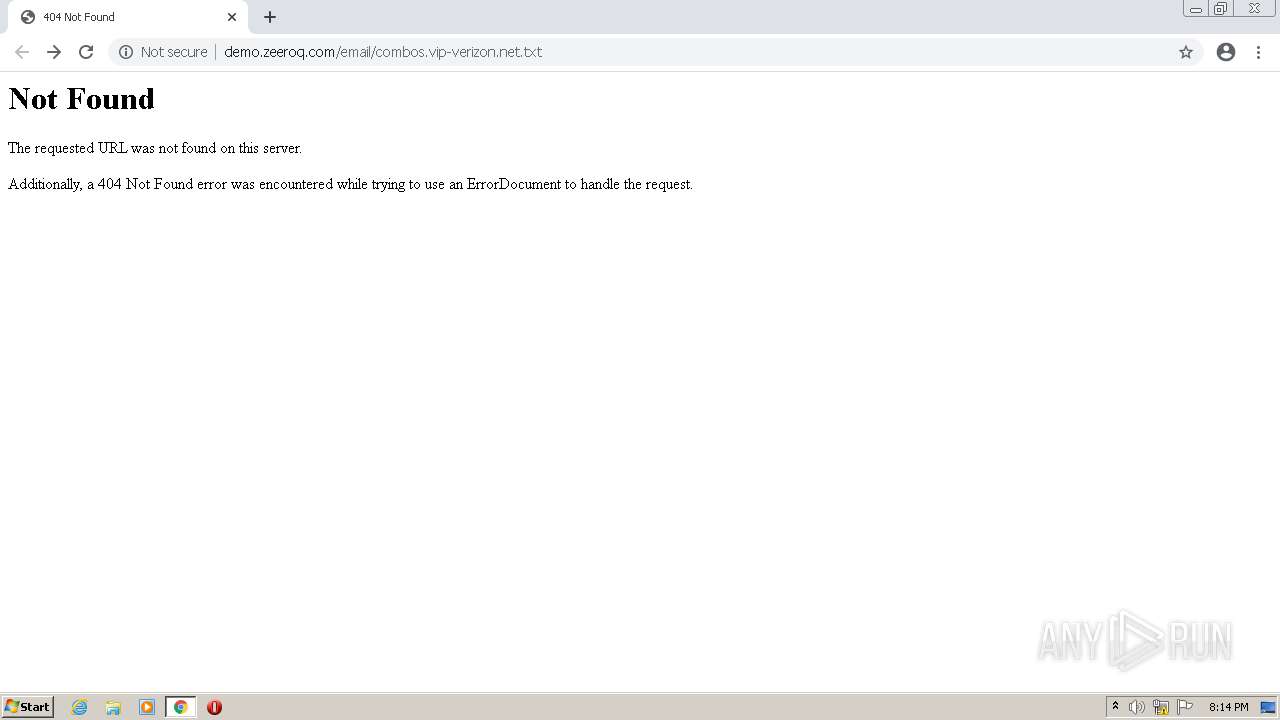Reload the current page
This screenshot has width=1280, height=720.
[x=86, y=52]
